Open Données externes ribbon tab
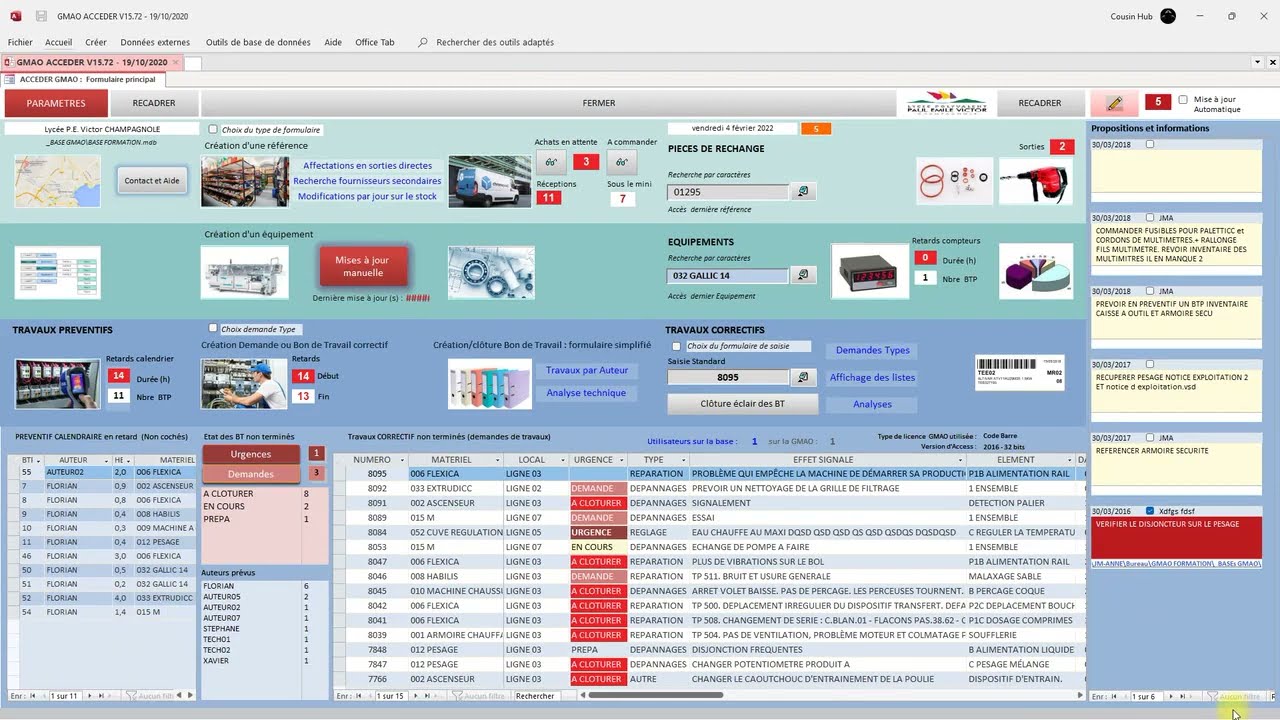This screenshot has height=720, width=1280. click(155, 42)
